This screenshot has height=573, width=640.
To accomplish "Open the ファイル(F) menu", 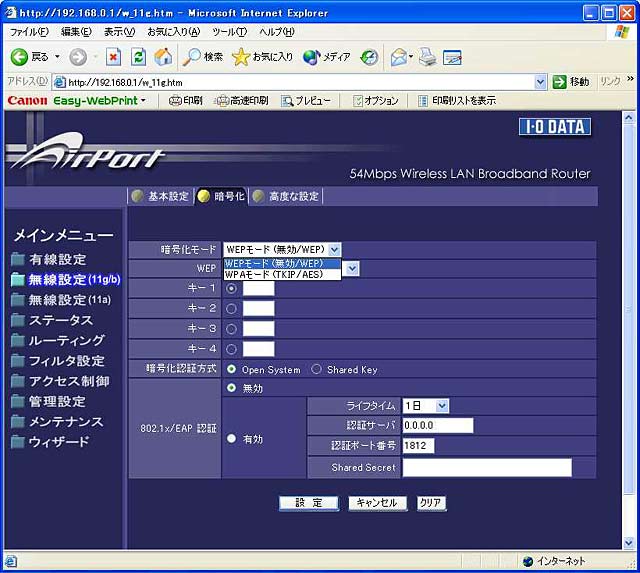I will pos(29,32).
